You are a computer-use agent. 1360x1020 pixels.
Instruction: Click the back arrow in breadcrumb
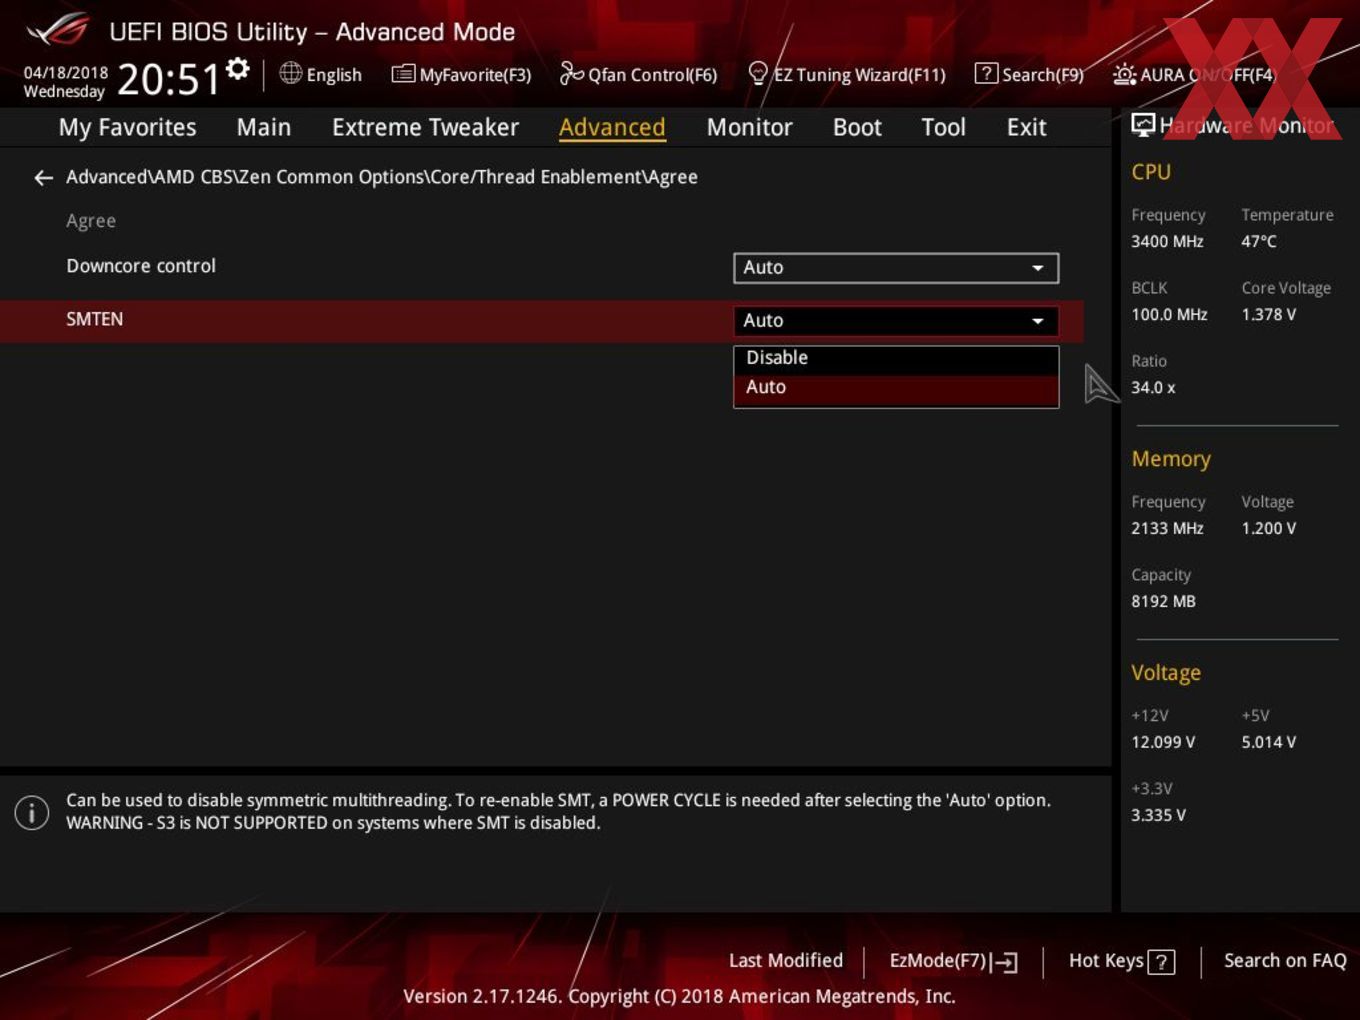43,177
